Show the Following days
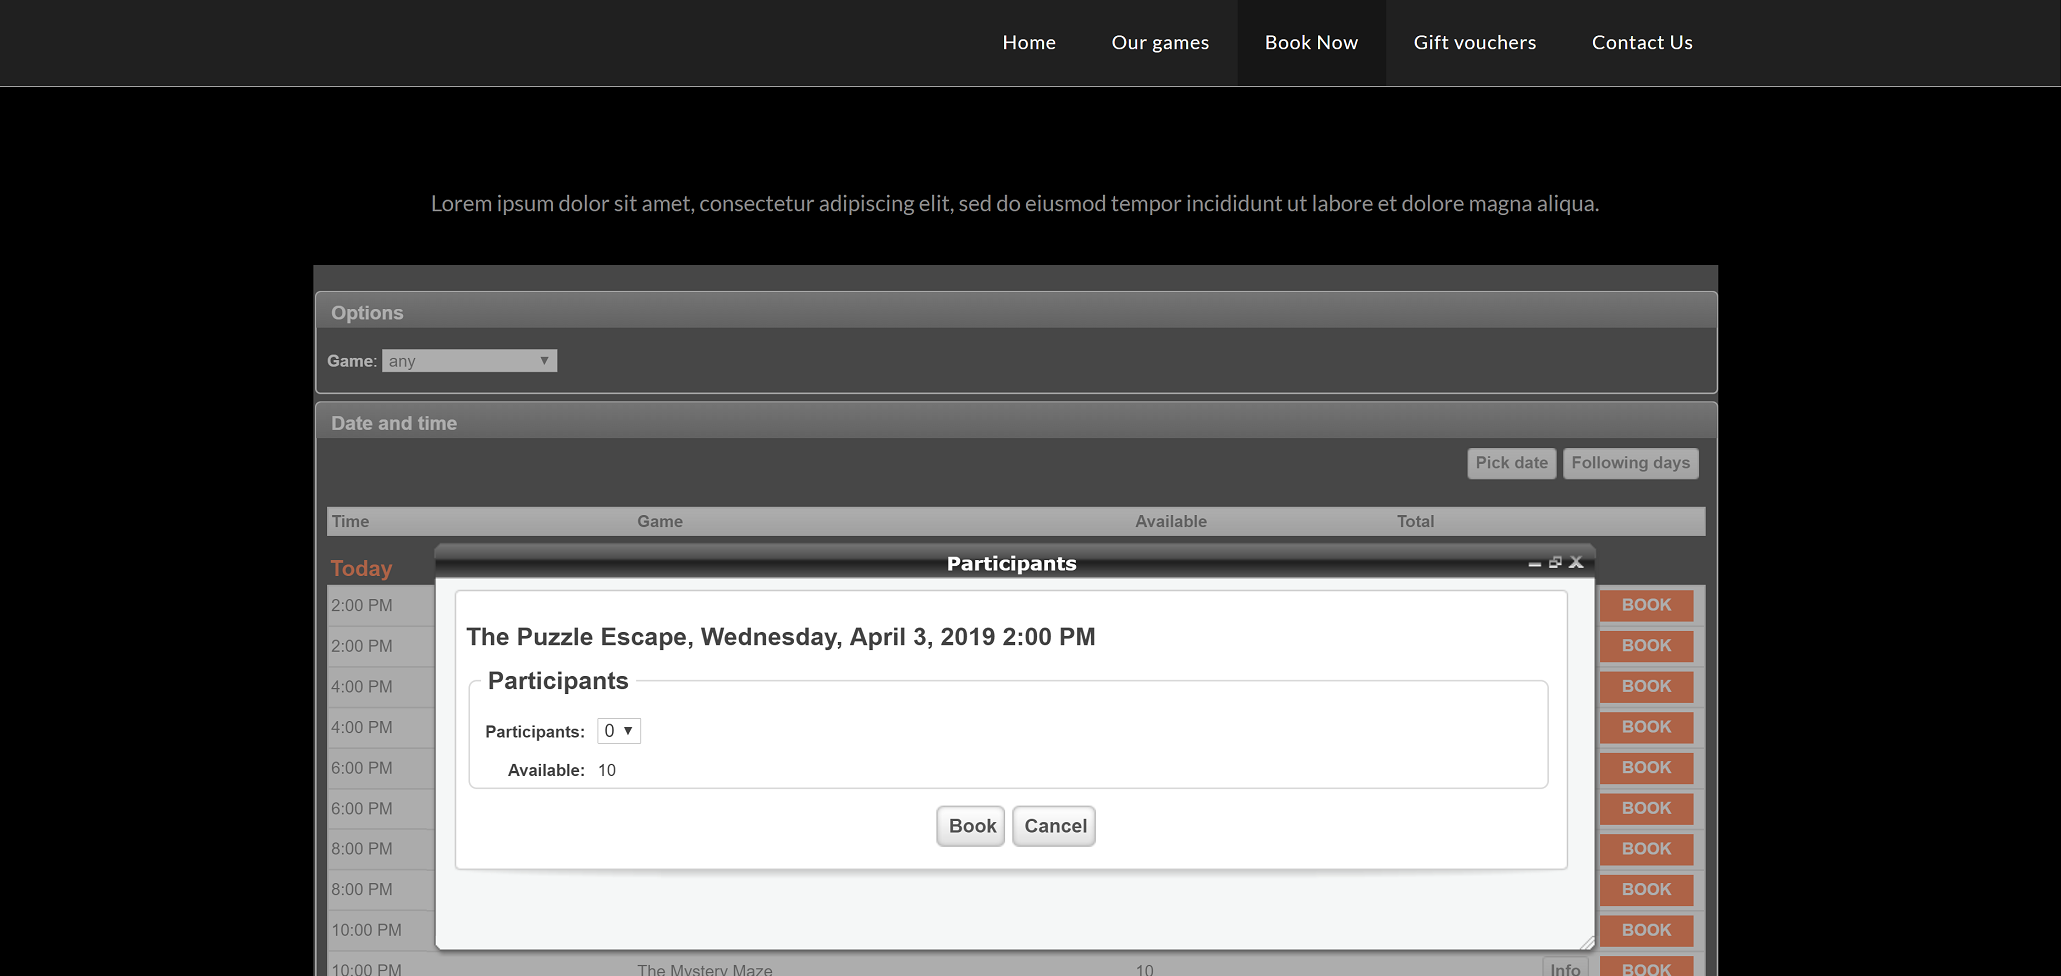 [1630, 463]
